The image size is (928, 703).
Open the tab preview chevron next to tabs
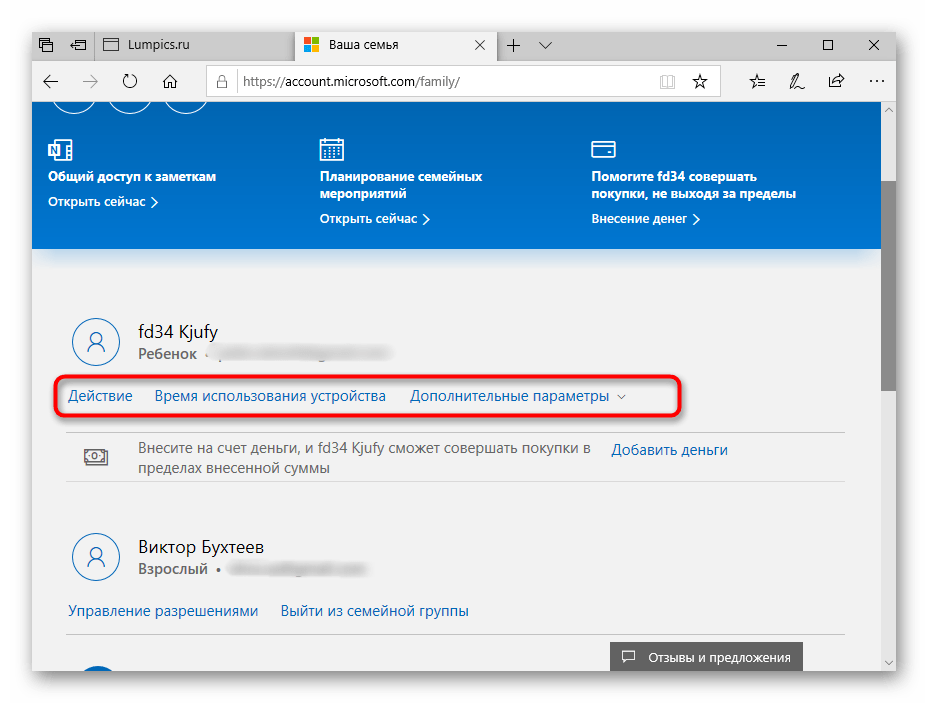(545, 45)
